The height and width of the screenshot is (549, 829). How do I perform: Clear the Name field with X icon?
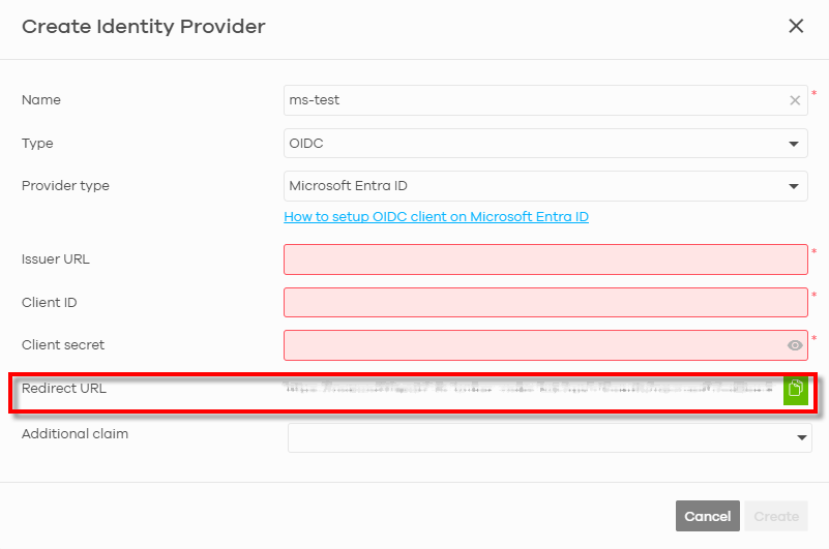click(794, 100)
